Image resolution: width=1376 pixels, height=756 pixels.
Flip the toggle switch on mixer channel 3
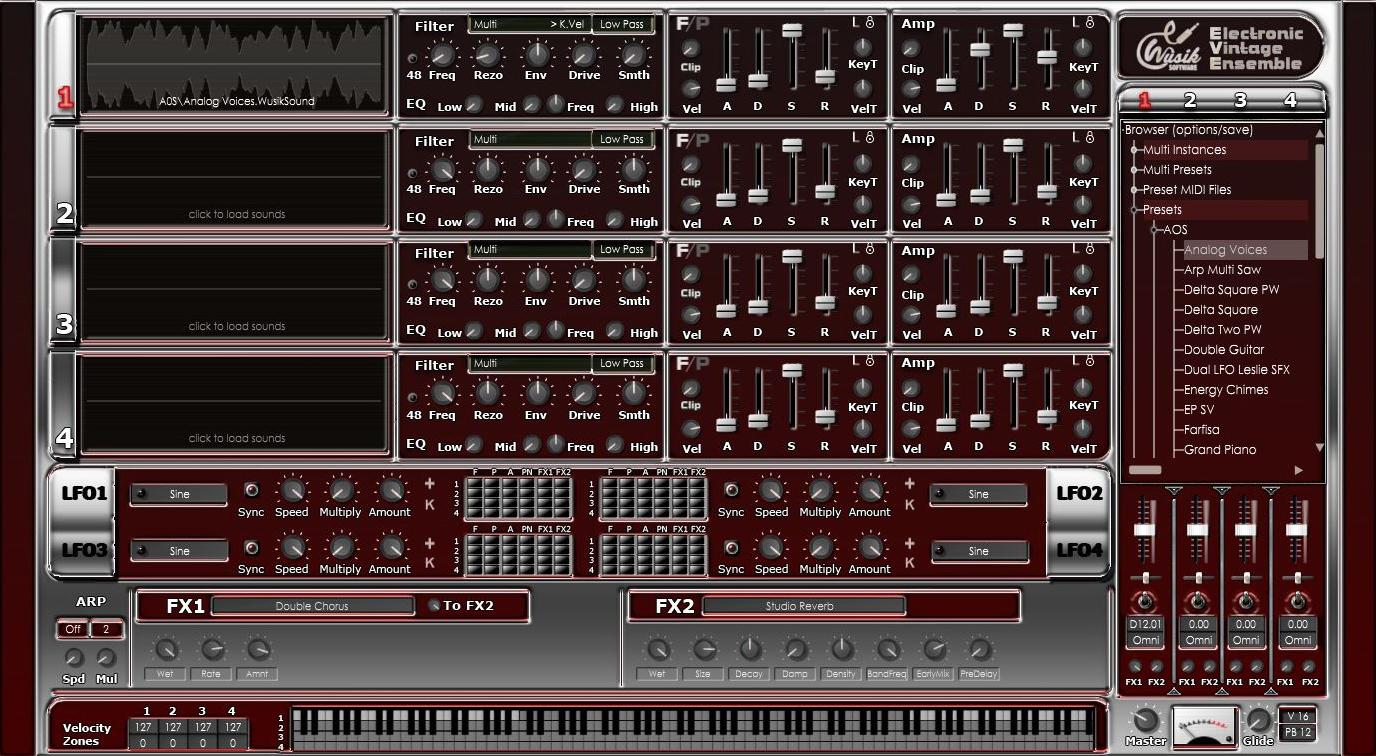(x=1245, y=602)
